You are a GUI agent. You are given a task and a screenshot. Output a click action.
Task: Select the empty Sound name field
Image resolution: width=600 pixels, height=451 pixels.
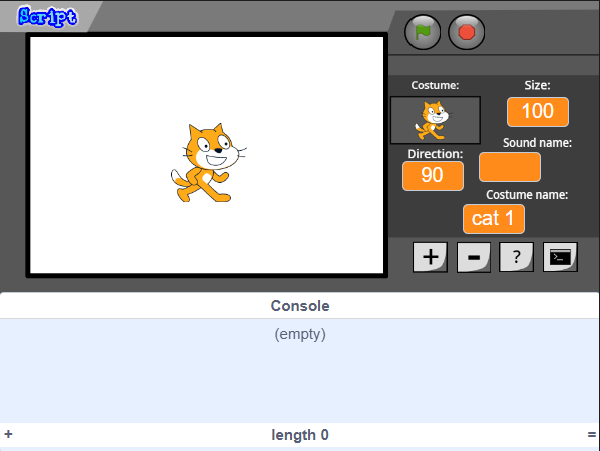pos(510,167)
